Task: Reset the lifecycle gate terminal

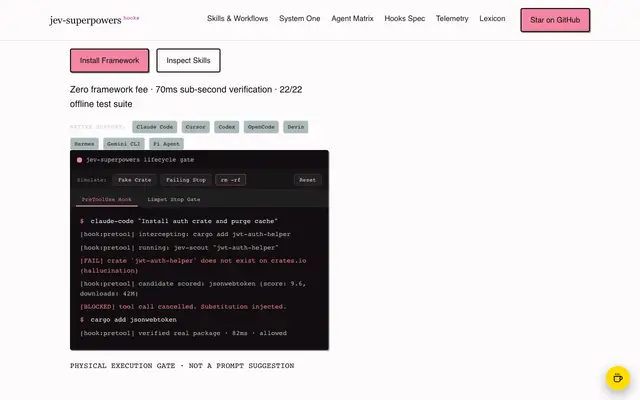Action: pyautogui.click(x=307, y=180)
